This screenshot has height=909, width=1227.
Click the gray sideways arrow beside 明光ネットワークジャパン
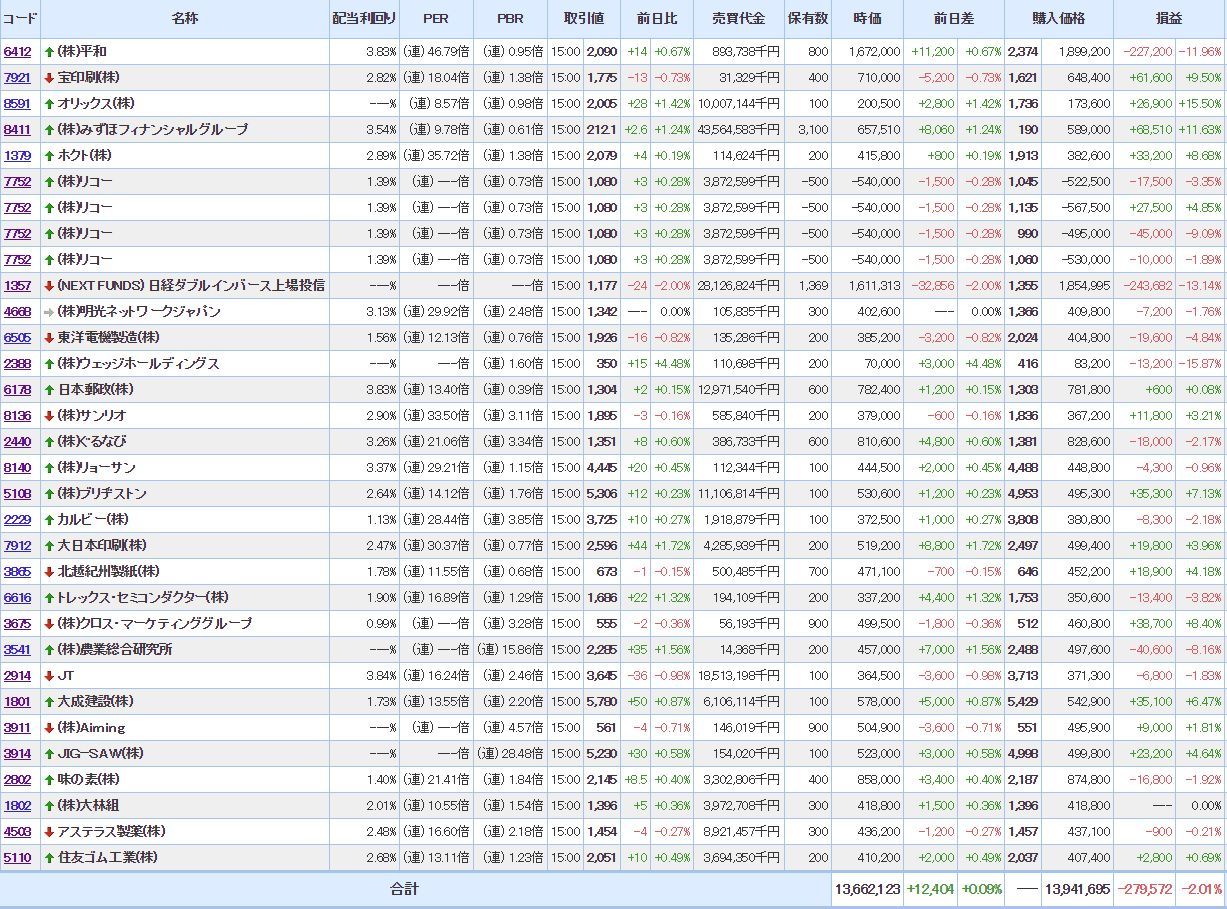[49, 312]
